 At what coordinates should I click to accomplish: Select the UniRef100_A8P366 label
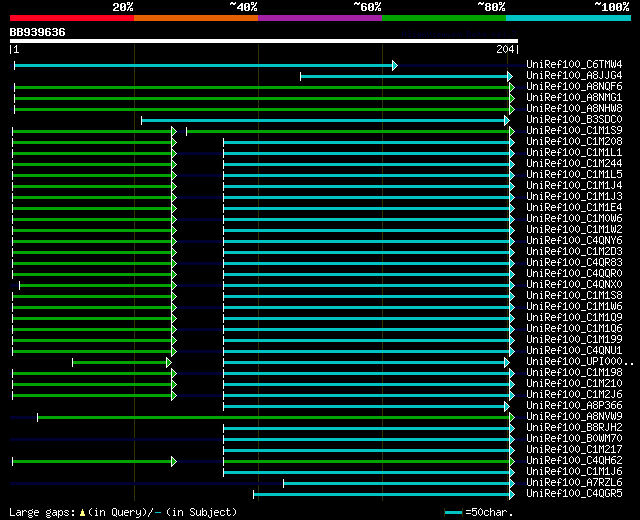[574, 406]
